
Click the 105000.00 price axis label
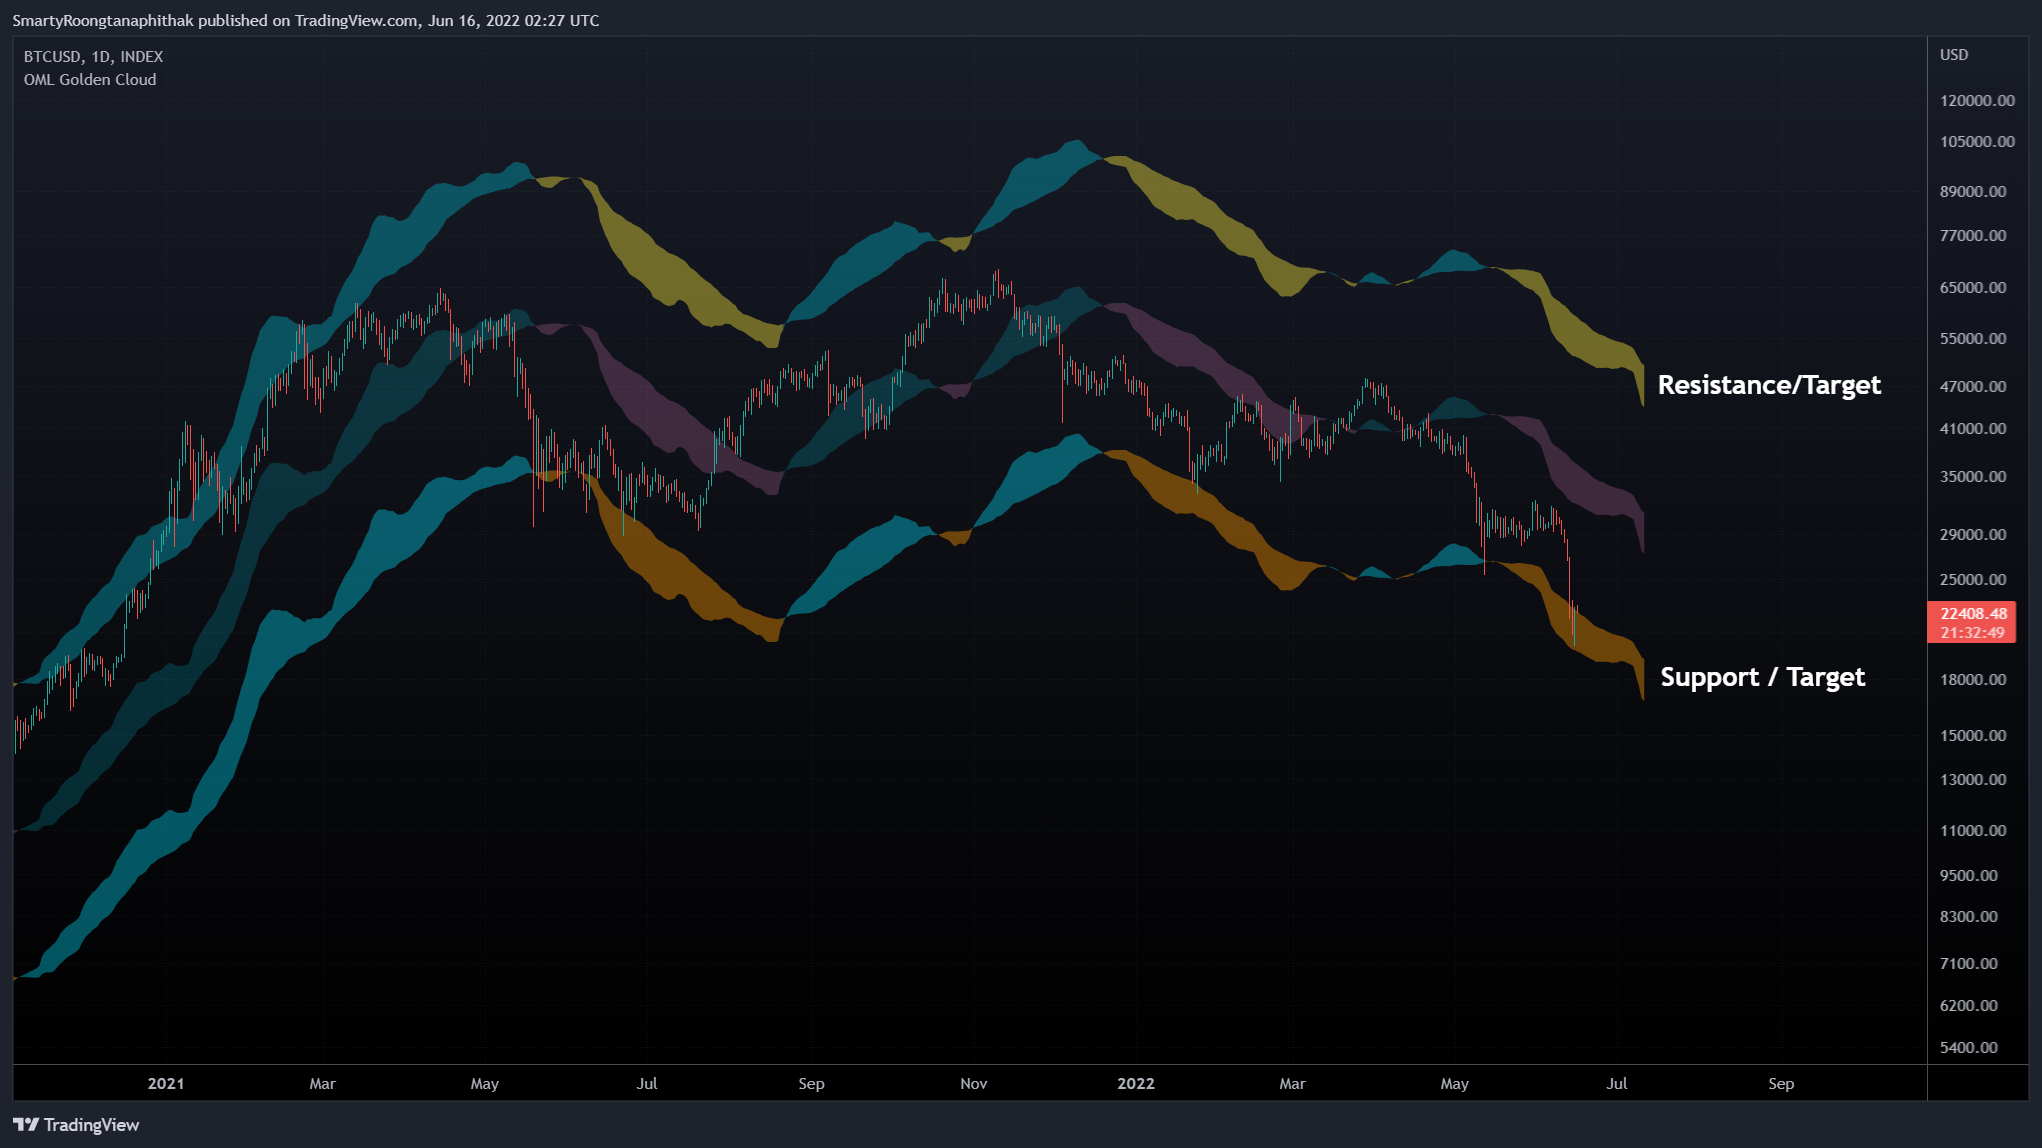(1977, 142)
